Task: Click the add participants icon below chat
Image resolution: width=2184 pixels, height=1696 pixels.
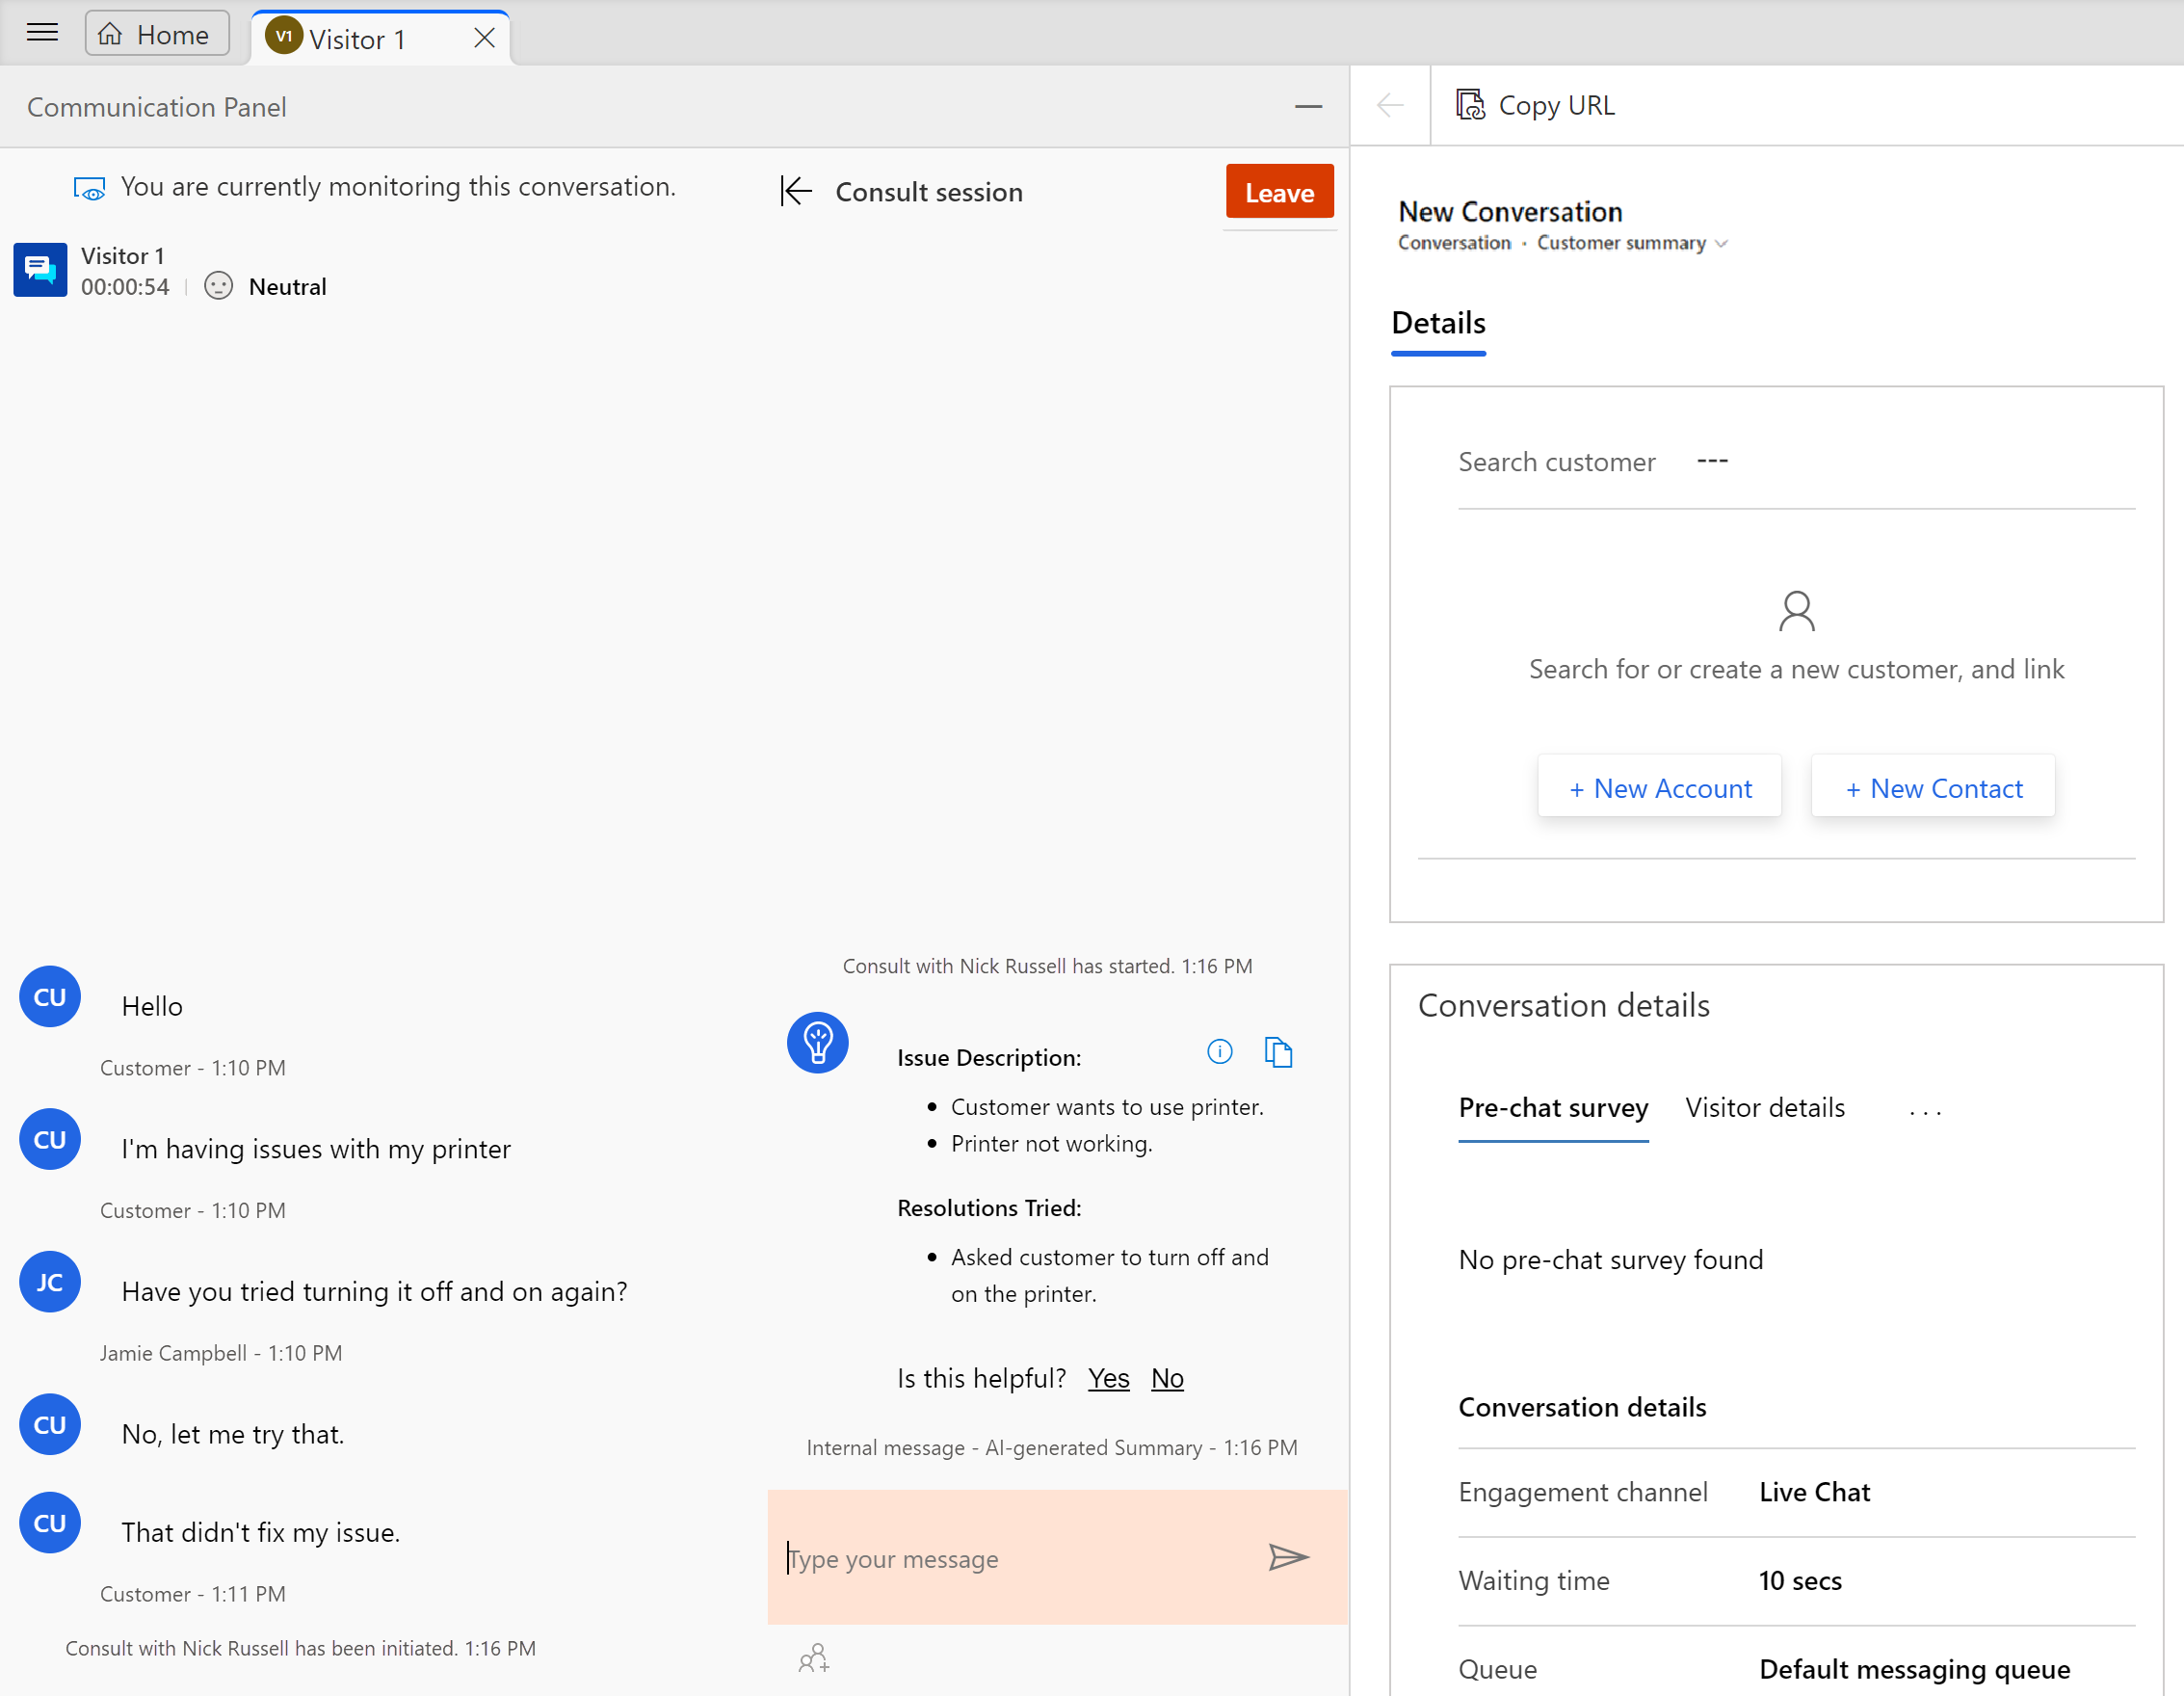Action: (814, 1660)
